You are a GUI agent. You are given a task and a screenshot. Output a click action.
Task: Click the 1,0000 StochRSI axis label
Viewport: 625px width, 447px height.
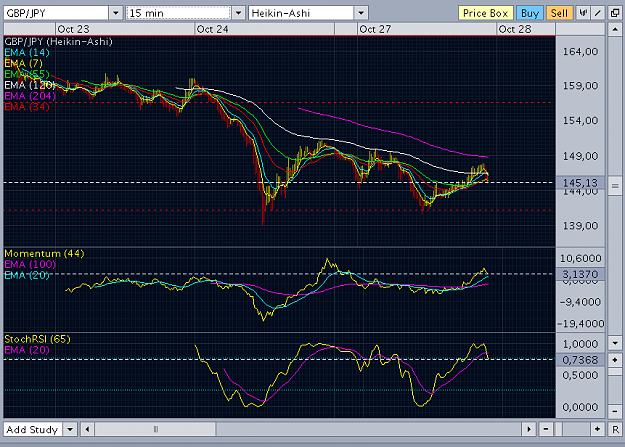point(580,344)
